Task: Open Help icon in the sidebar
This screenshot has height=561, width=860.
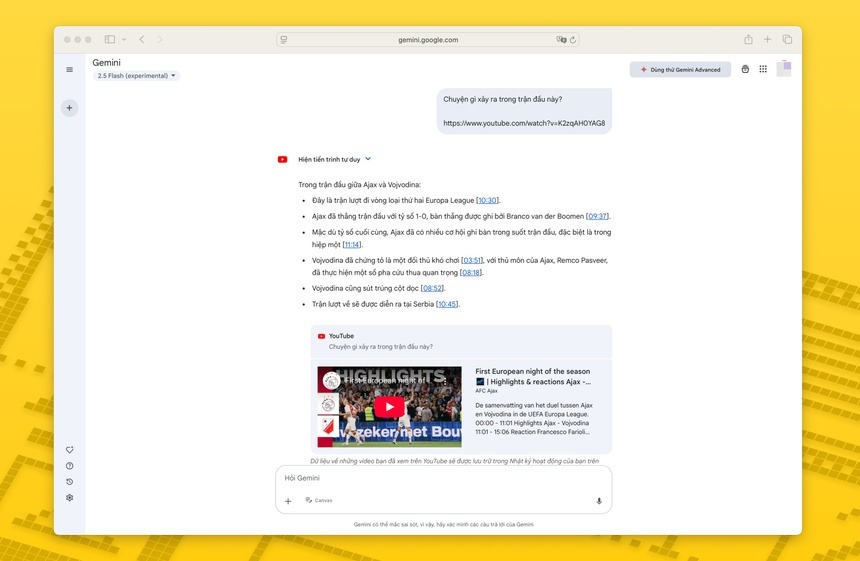Action: point(70,466)
